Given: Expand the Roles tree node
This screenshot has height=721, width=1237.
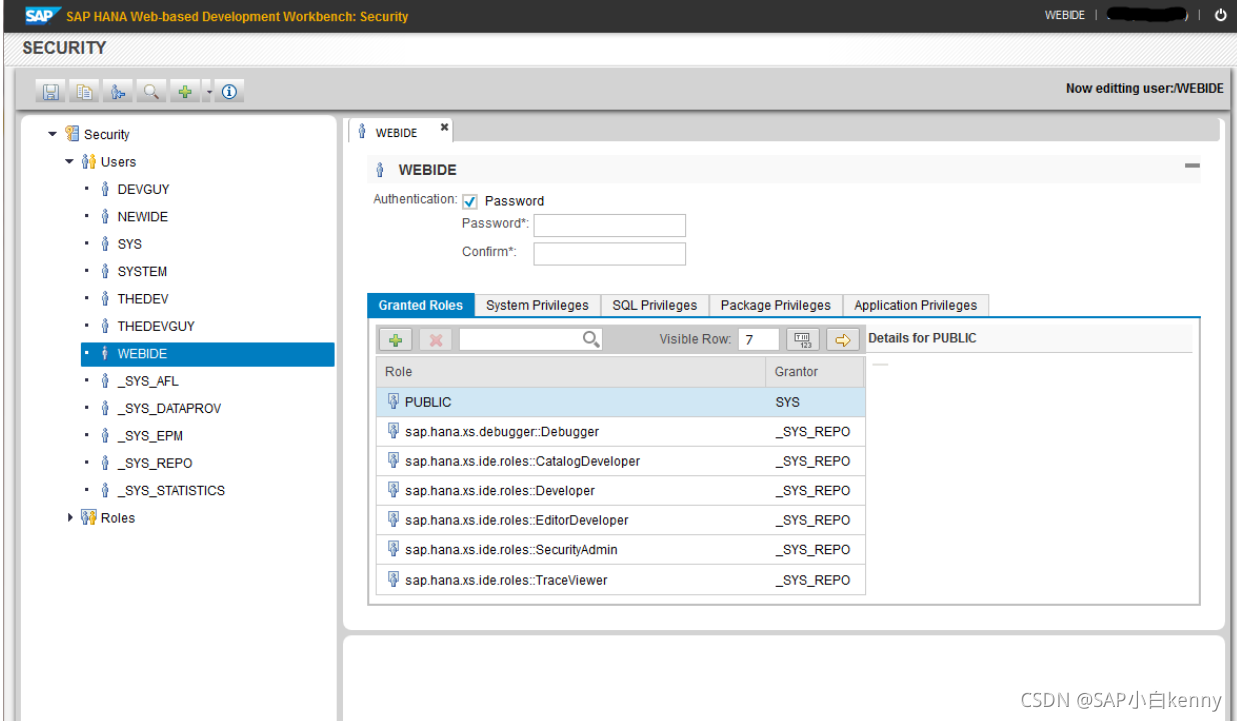Looking at the screenshot, I should 70,518.
